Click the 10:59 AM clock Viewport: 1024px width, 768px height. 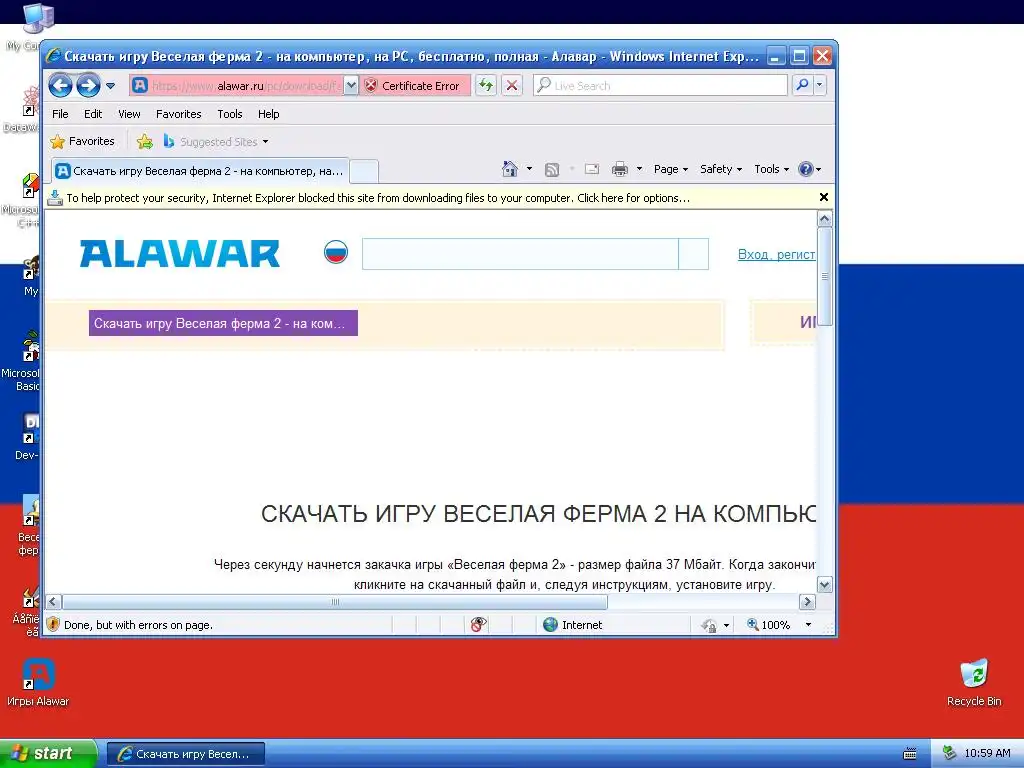point(987,754)
